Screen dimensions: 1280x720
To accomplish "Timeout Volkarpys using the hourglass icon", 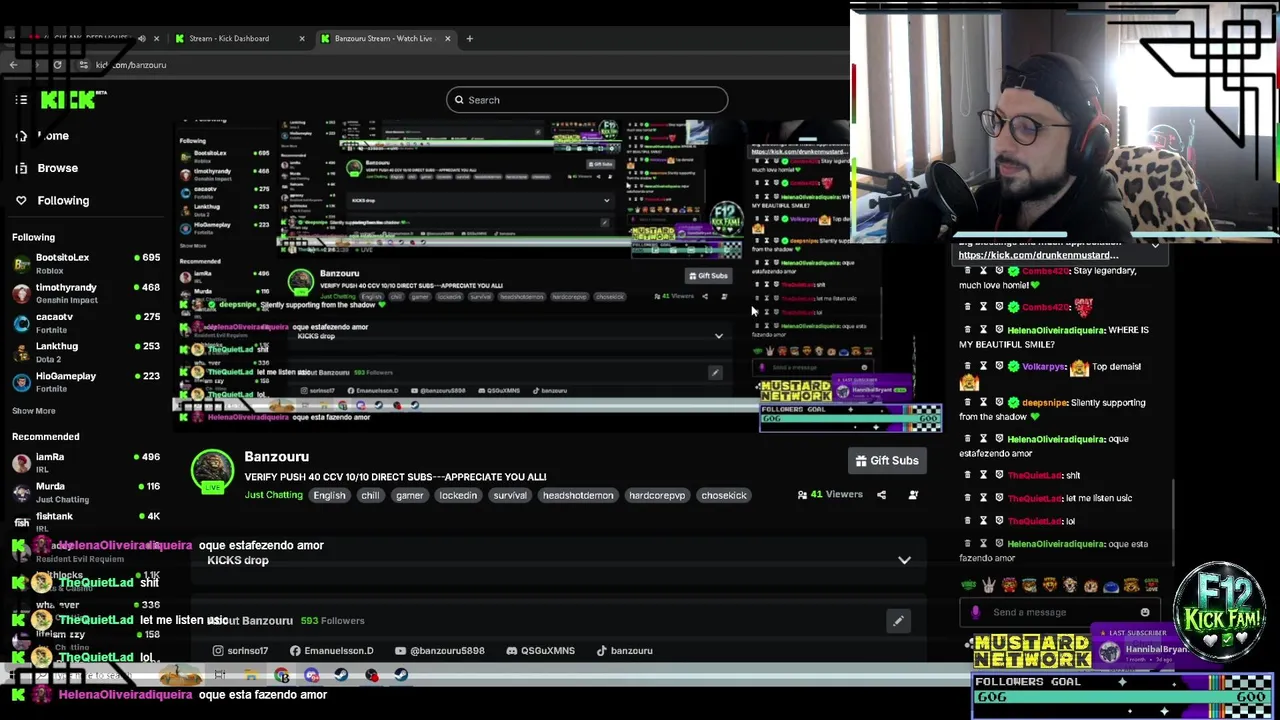I will click(x=983, y=366).
